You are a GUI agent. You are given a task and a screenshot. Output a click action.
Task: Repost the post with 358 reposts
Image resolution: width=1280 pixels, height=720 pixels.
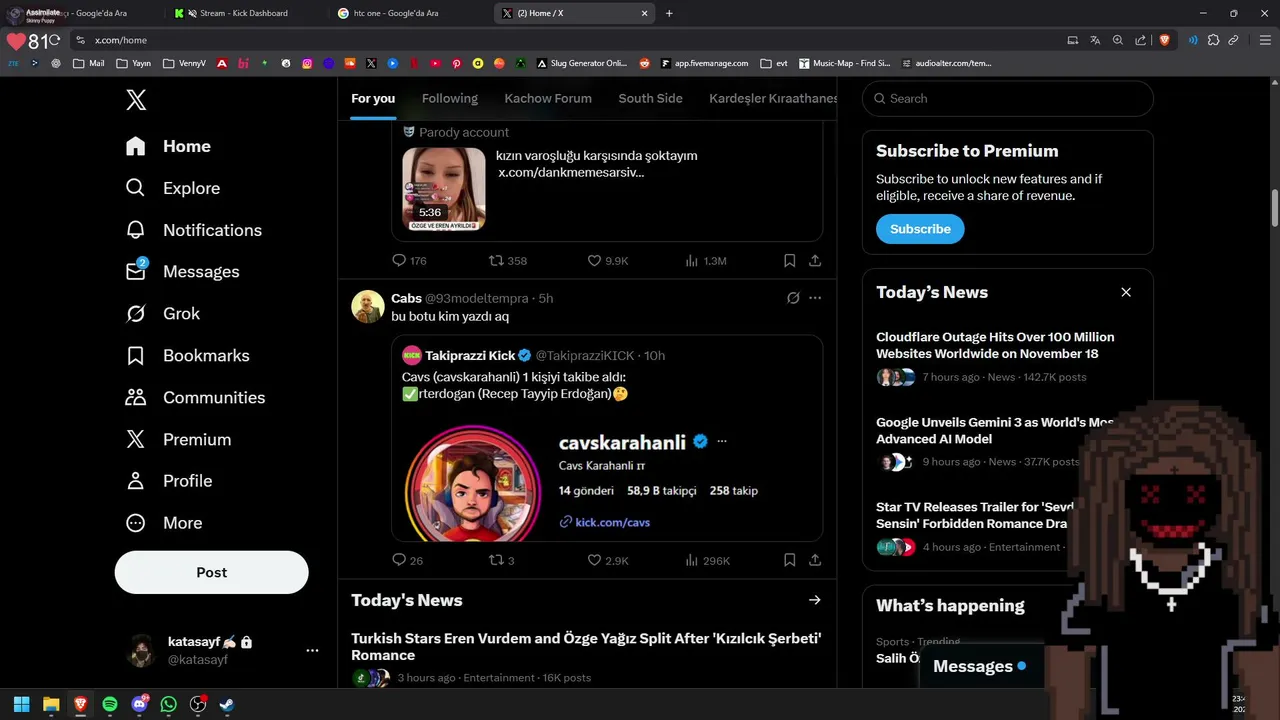[x=507, y=260]
